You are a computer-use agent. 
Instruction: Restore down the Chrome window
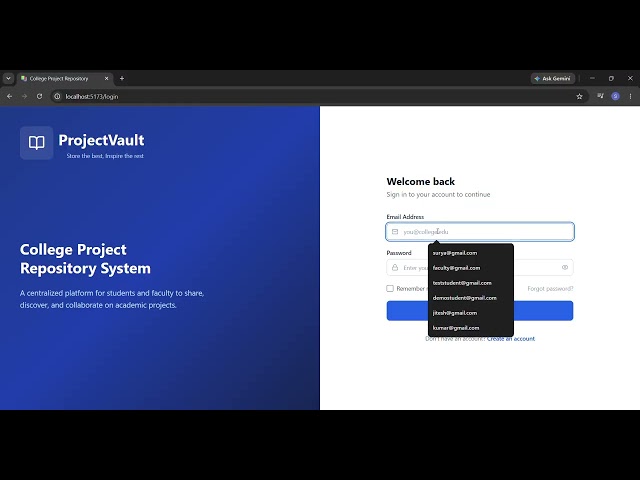[611, 78]
